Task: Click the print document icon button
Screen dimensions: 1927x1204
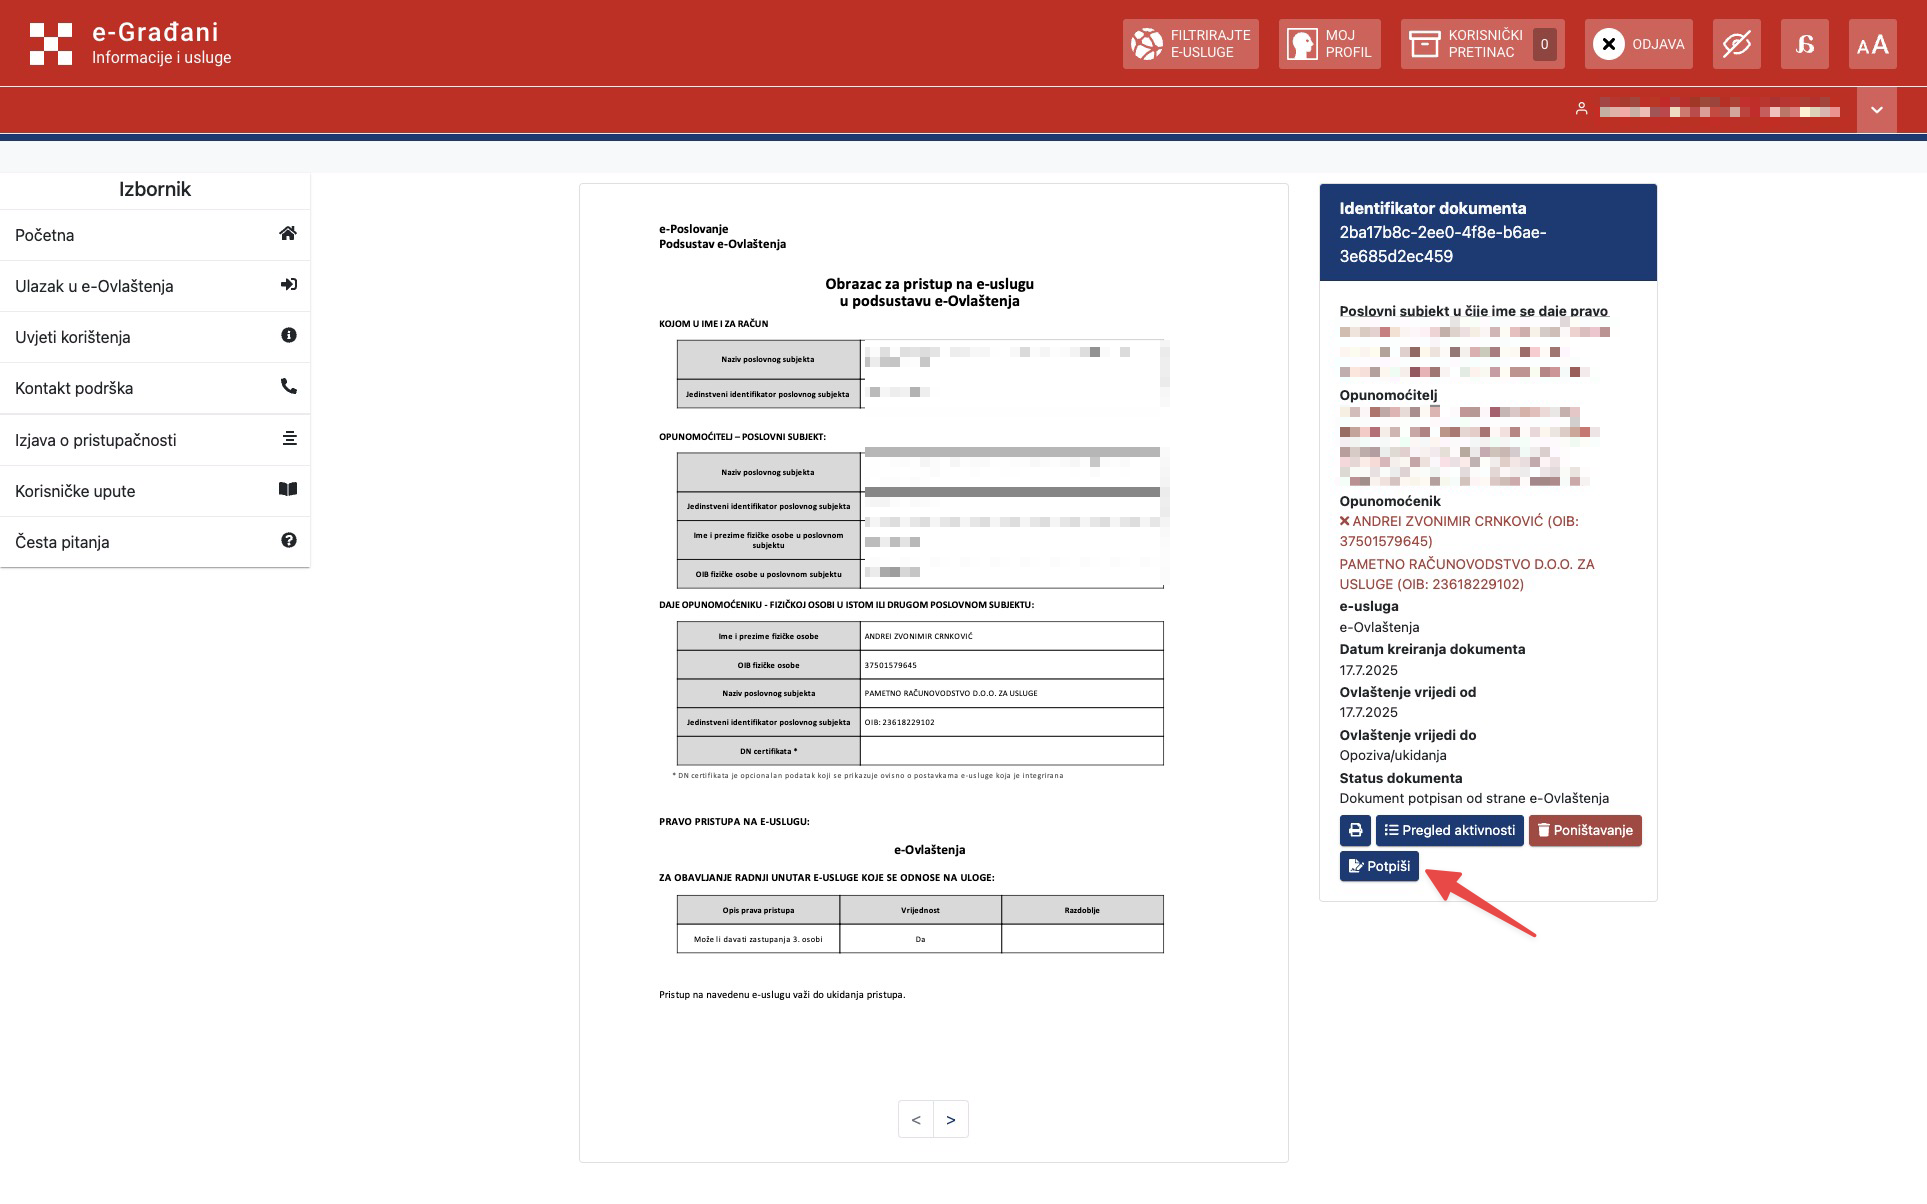Action: click(1355, 830)
